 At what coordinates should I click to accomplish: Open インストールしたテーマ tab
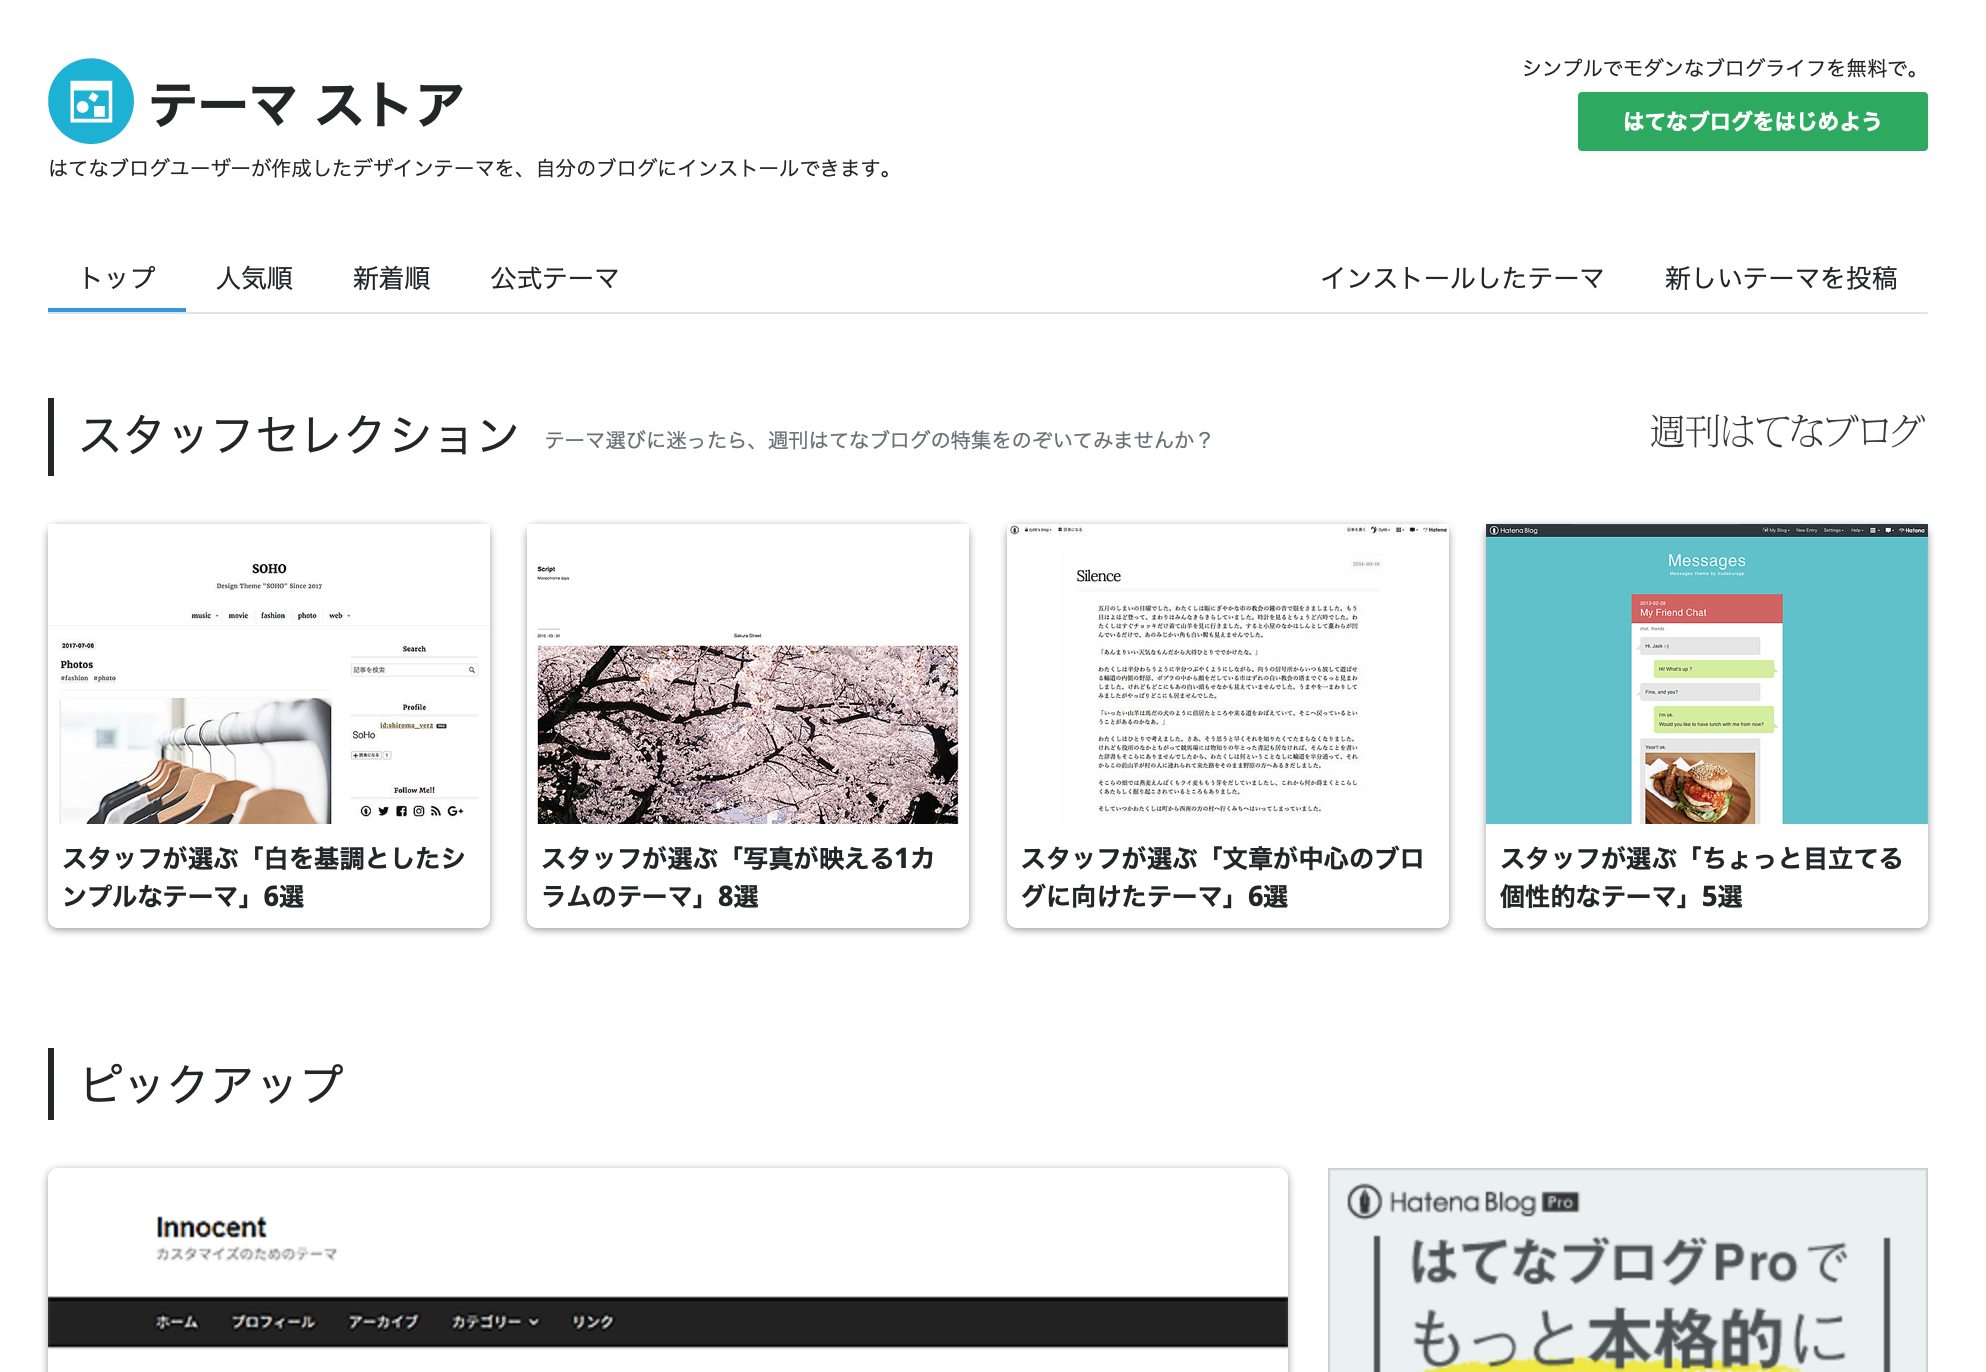(1462, 277)
